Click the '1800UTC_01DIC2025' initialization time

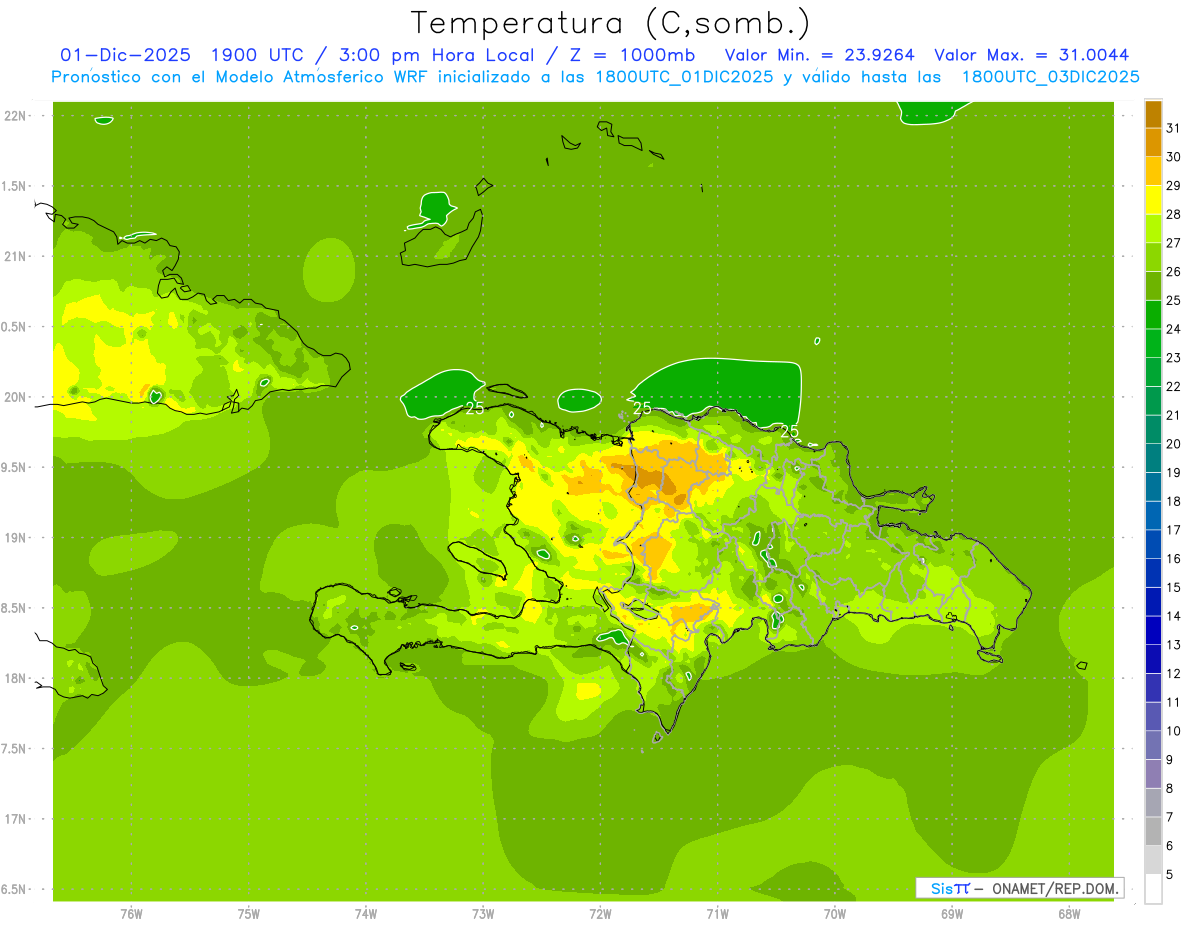click(683, 77)
